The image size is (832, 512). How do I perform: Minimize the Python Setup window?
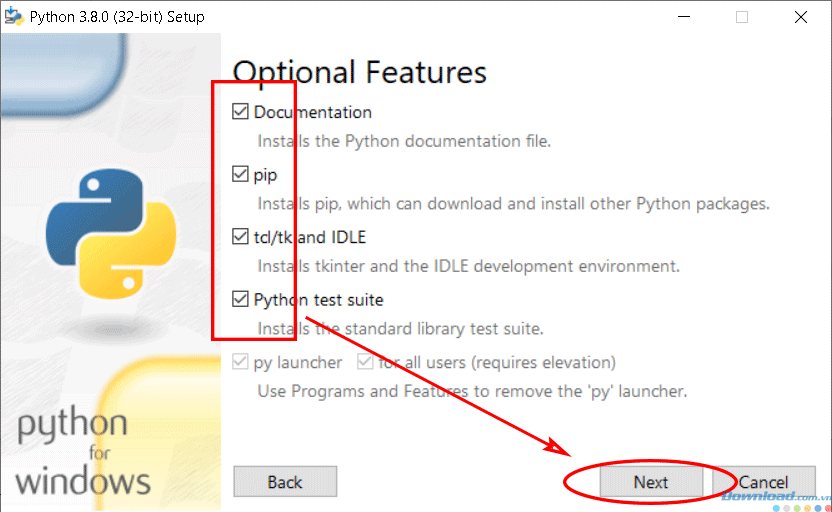[x=683, y=17]
